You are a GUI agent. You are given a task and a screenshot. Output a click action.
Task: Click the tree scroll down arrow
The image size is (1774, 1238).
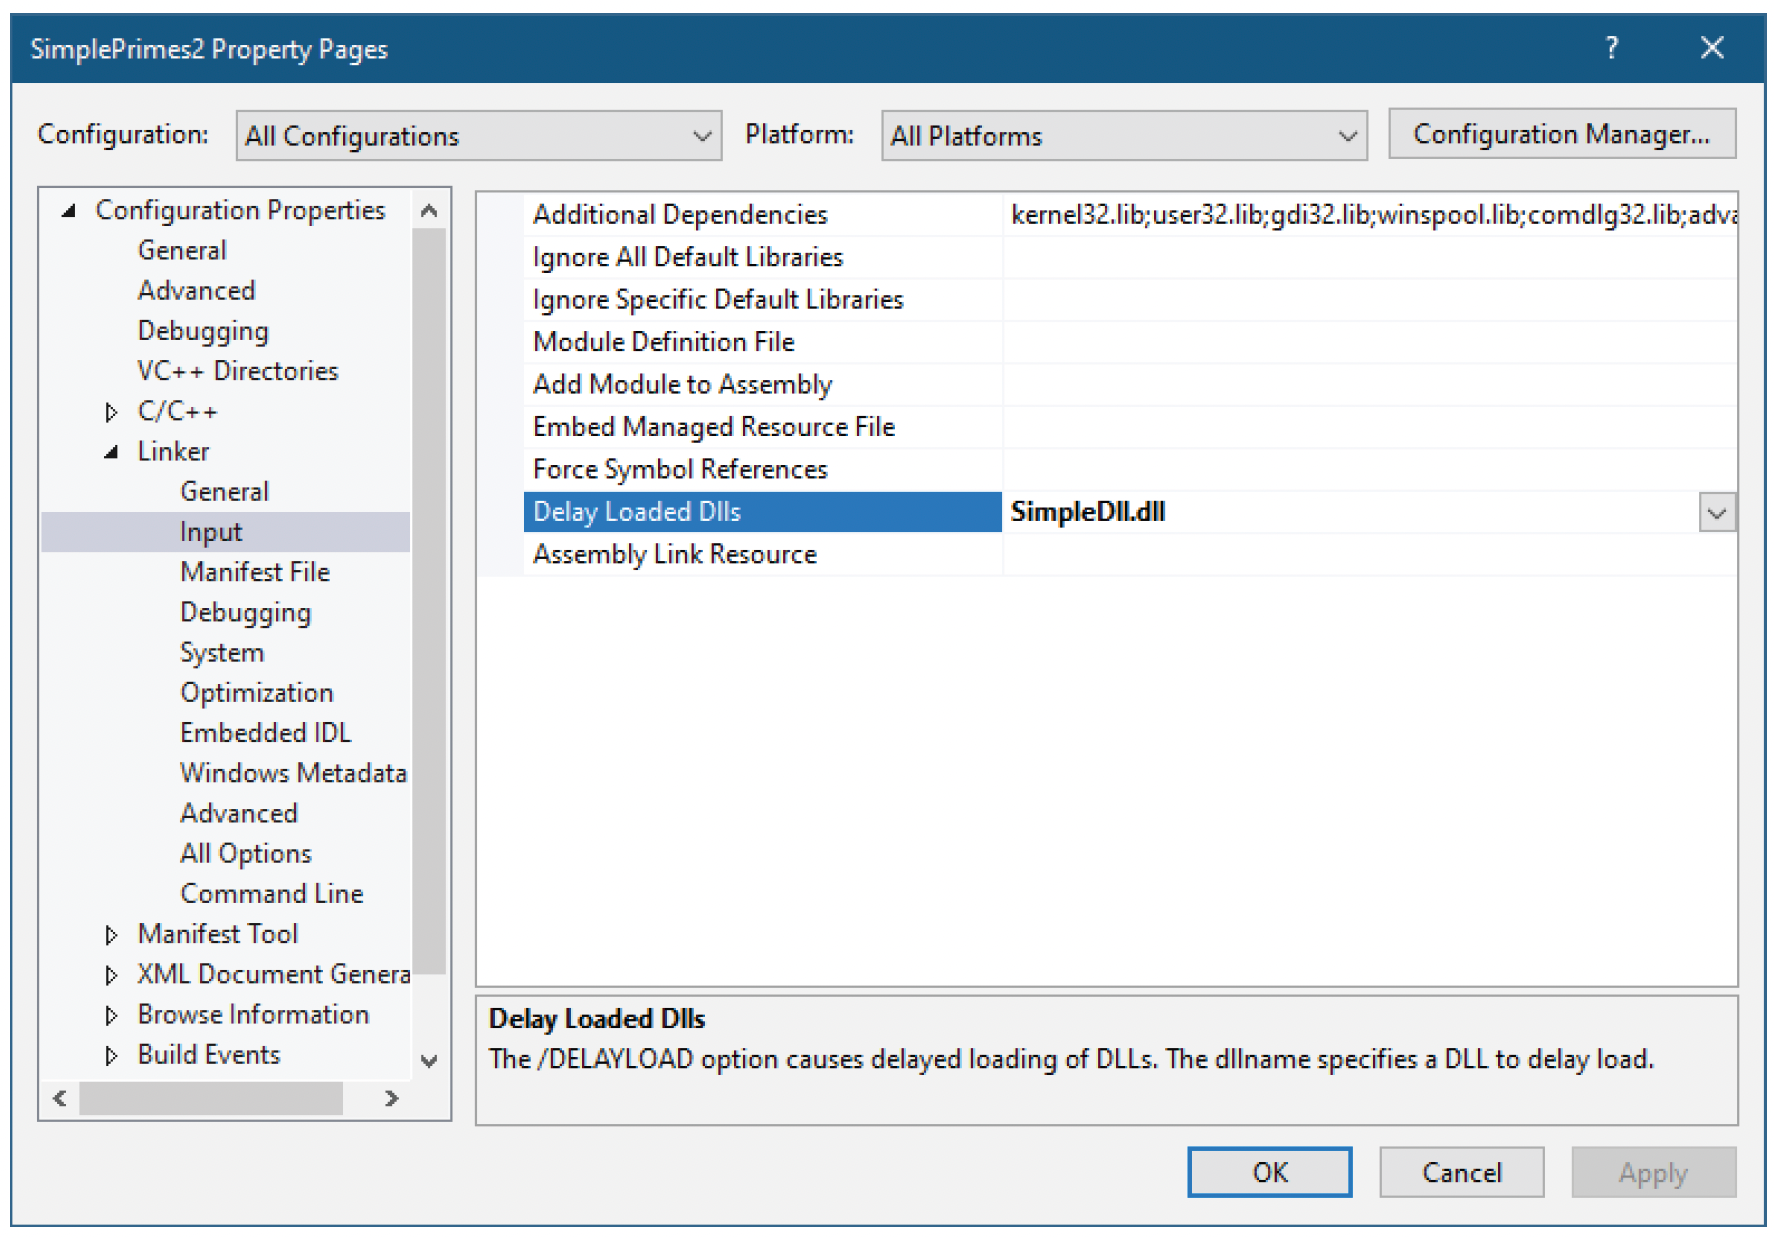[430, 1061]
